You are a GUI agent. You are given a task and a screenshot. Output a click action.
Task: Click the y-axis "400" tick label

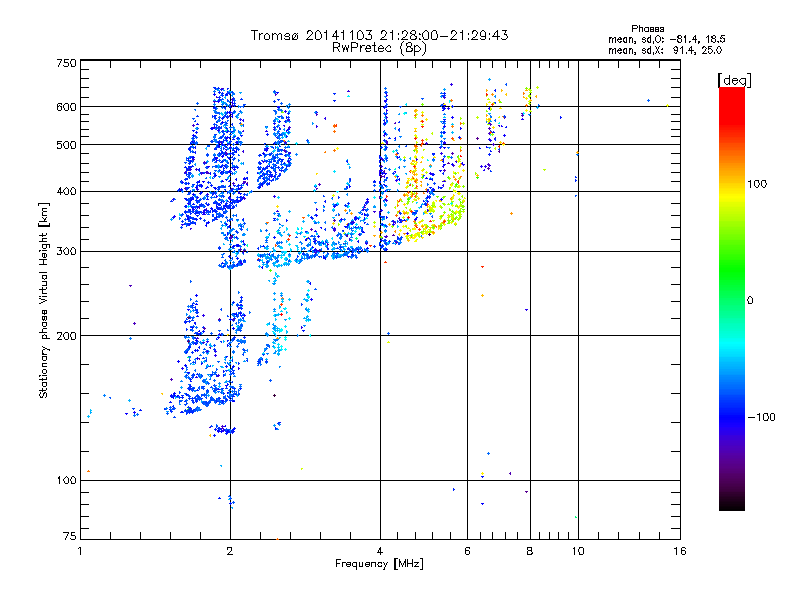coord(66,191)
